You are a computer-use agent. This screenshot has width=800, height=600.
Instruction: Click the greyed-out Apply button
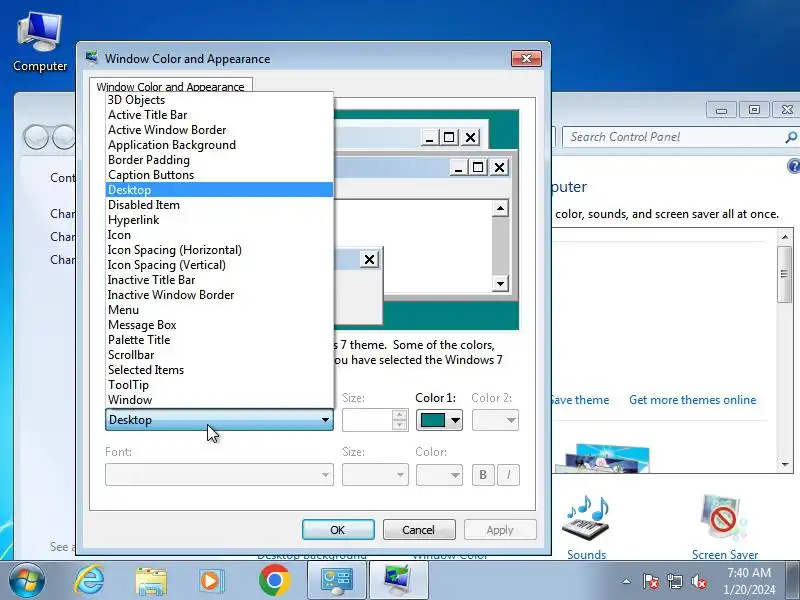(x=500, y=530)
